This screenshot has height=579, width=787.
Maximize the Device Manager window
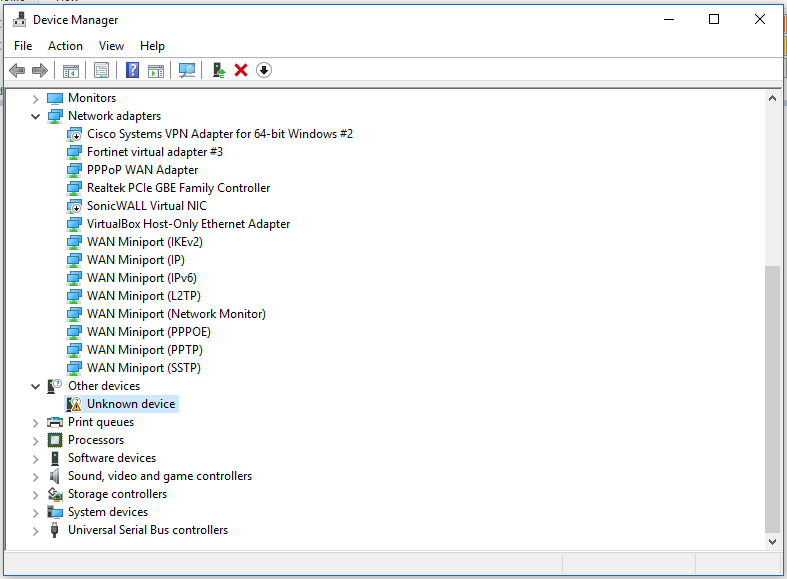coord(714,20)
